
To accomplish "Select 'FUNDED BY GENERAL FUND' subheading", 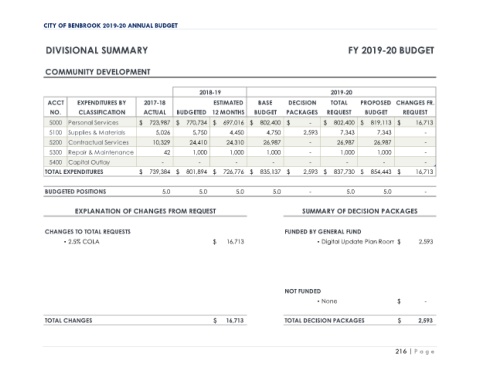I will pos(323,232).
